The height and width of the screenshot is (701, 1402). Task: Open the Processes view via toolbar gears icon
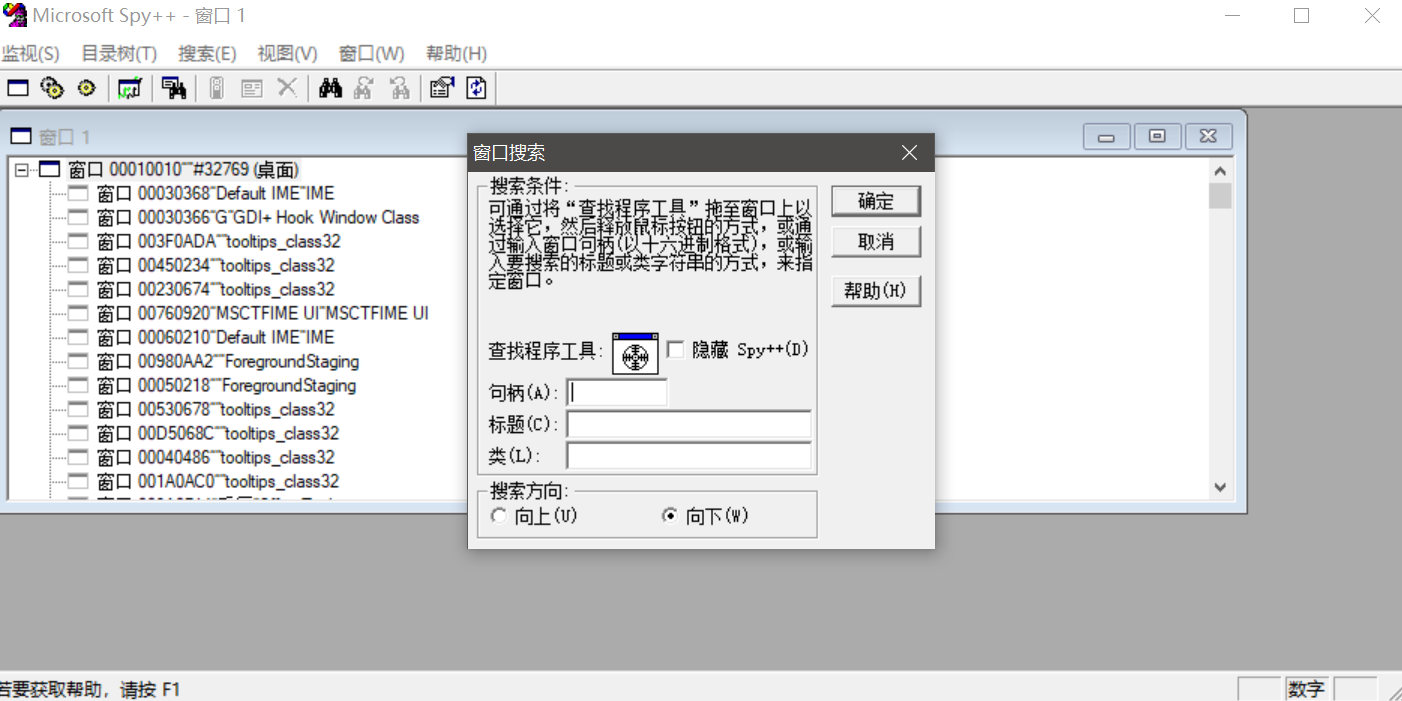pos(52,89)
